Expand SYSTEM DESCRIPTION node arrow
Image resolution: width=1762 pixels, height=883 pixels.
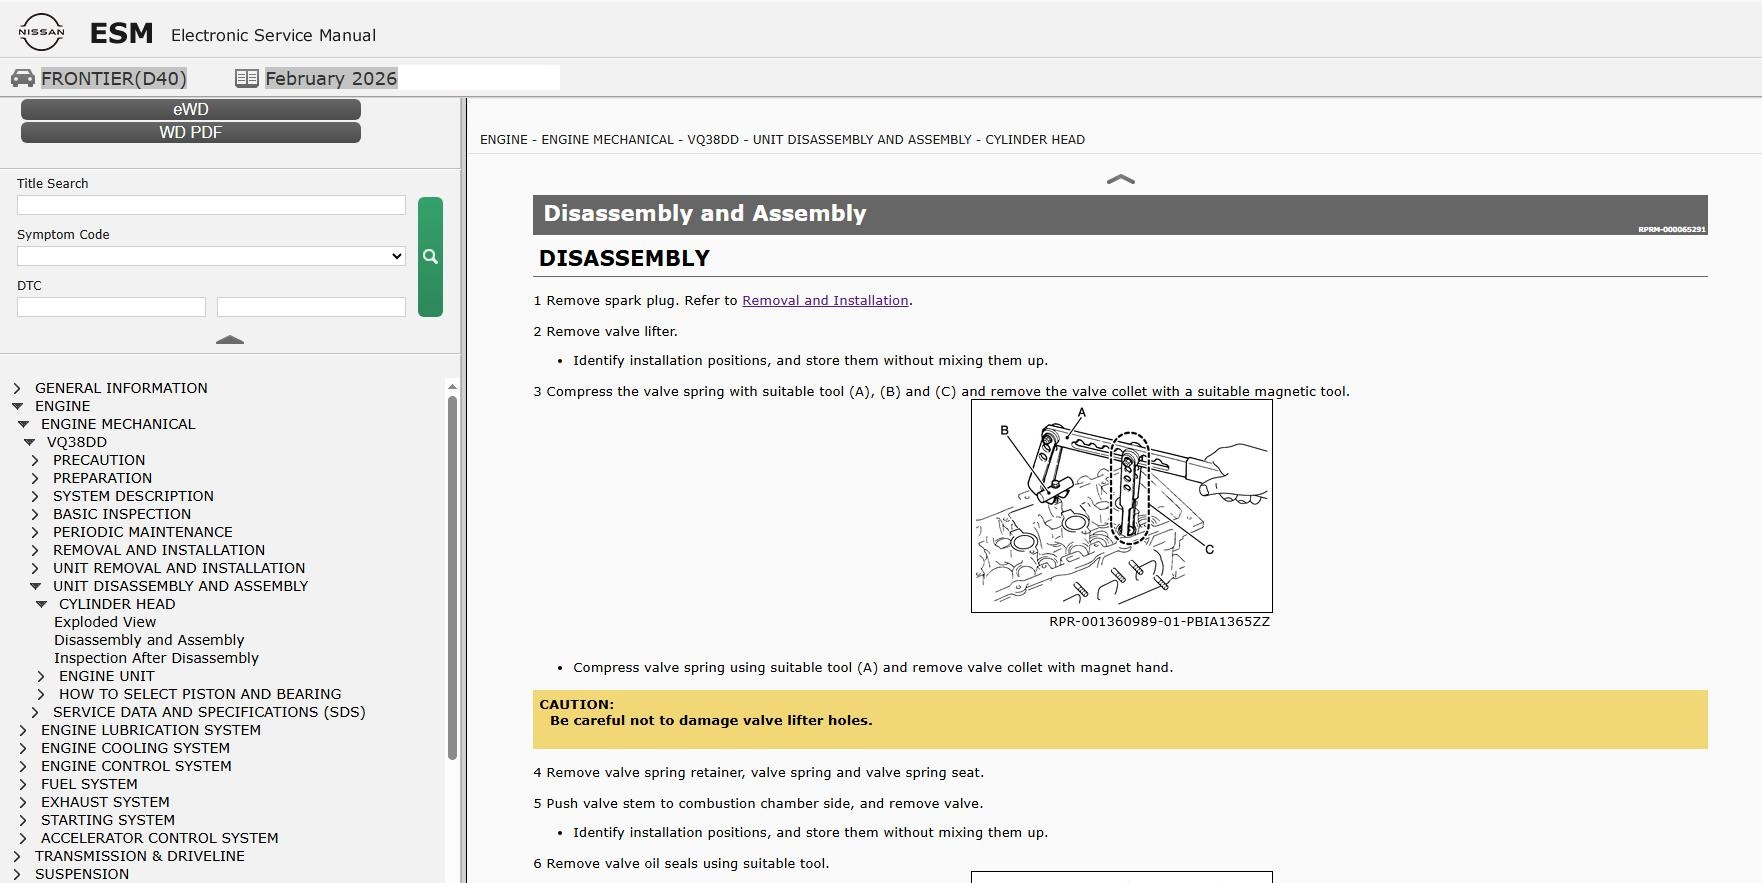pos(35,496)
